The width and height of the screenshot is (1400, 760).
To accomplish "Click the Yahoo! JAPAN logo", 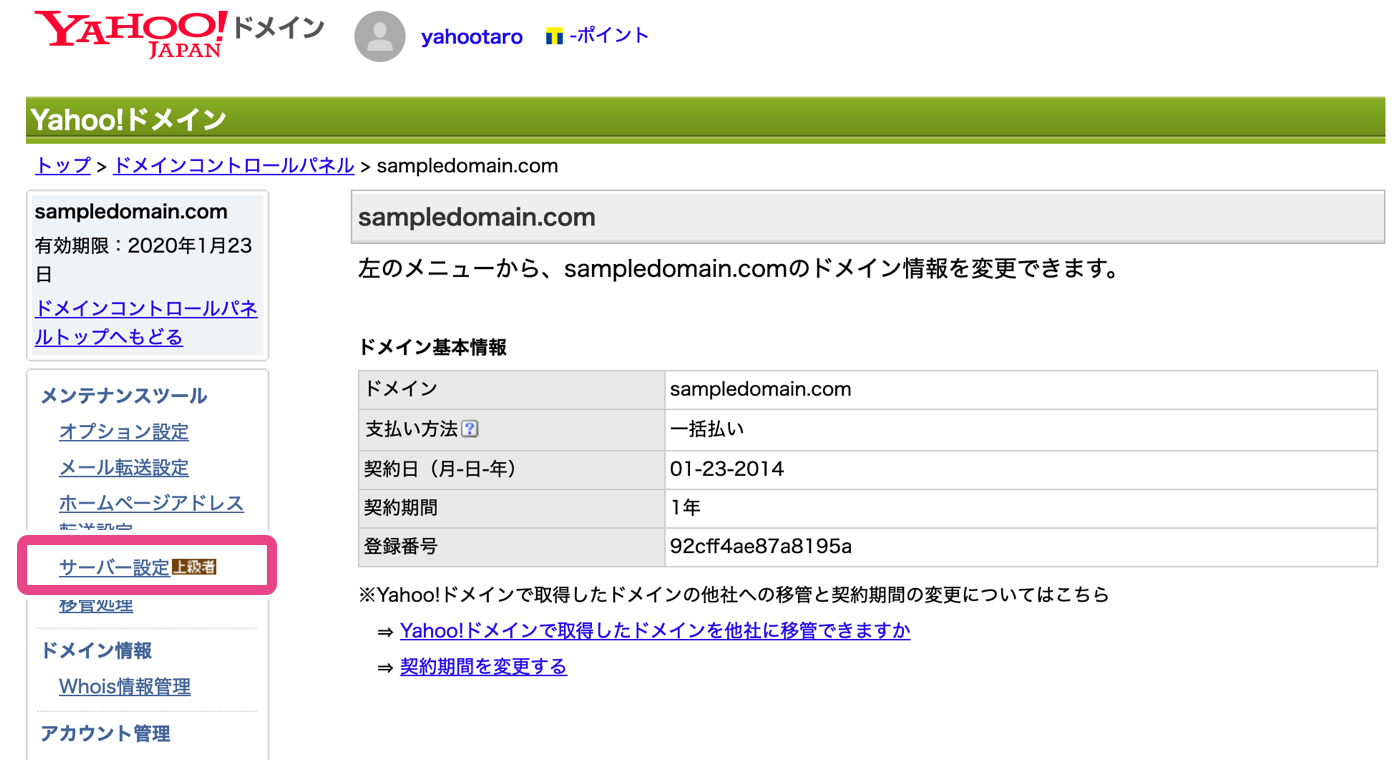I will 130,35.
